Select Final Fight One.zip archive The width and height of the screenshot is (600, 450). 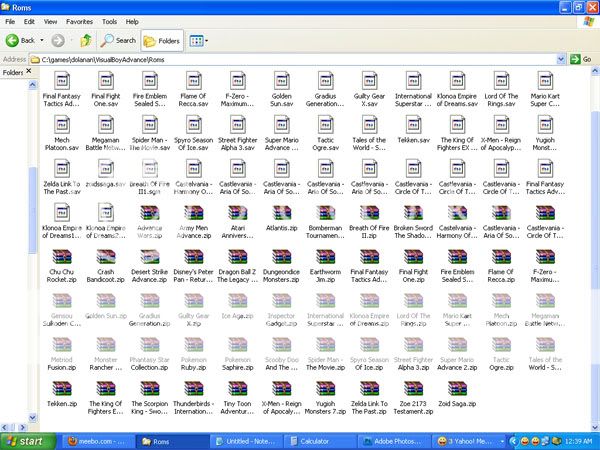413,265
